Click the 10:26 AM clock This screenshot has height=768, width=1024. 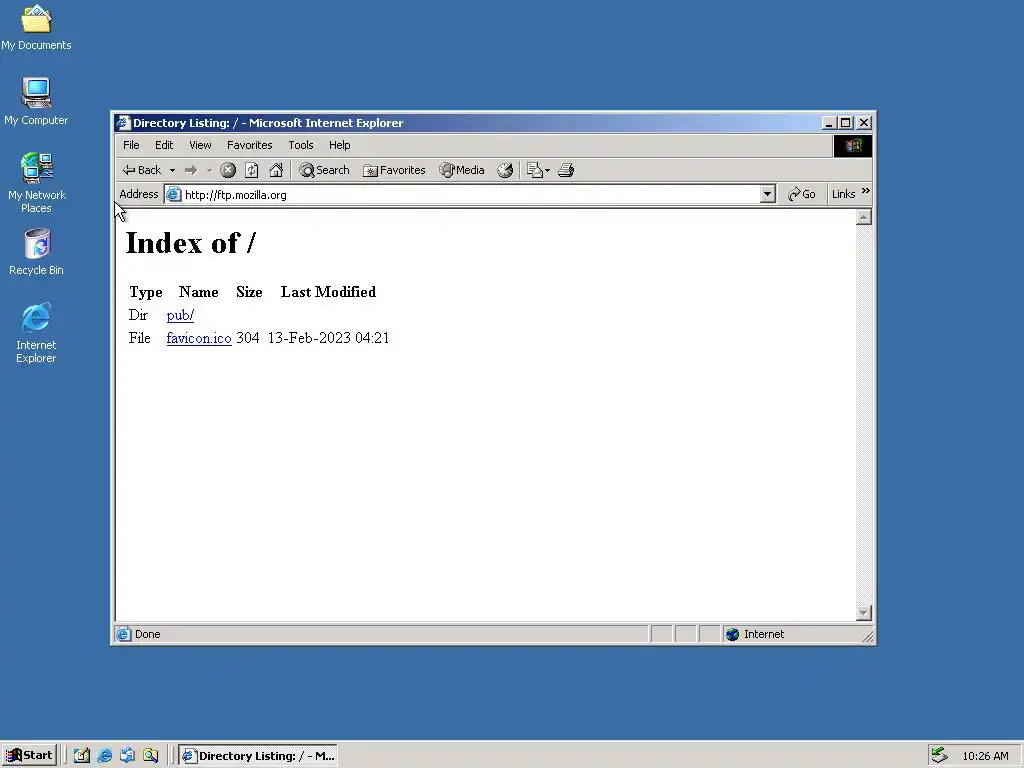[x=985, y=756]
